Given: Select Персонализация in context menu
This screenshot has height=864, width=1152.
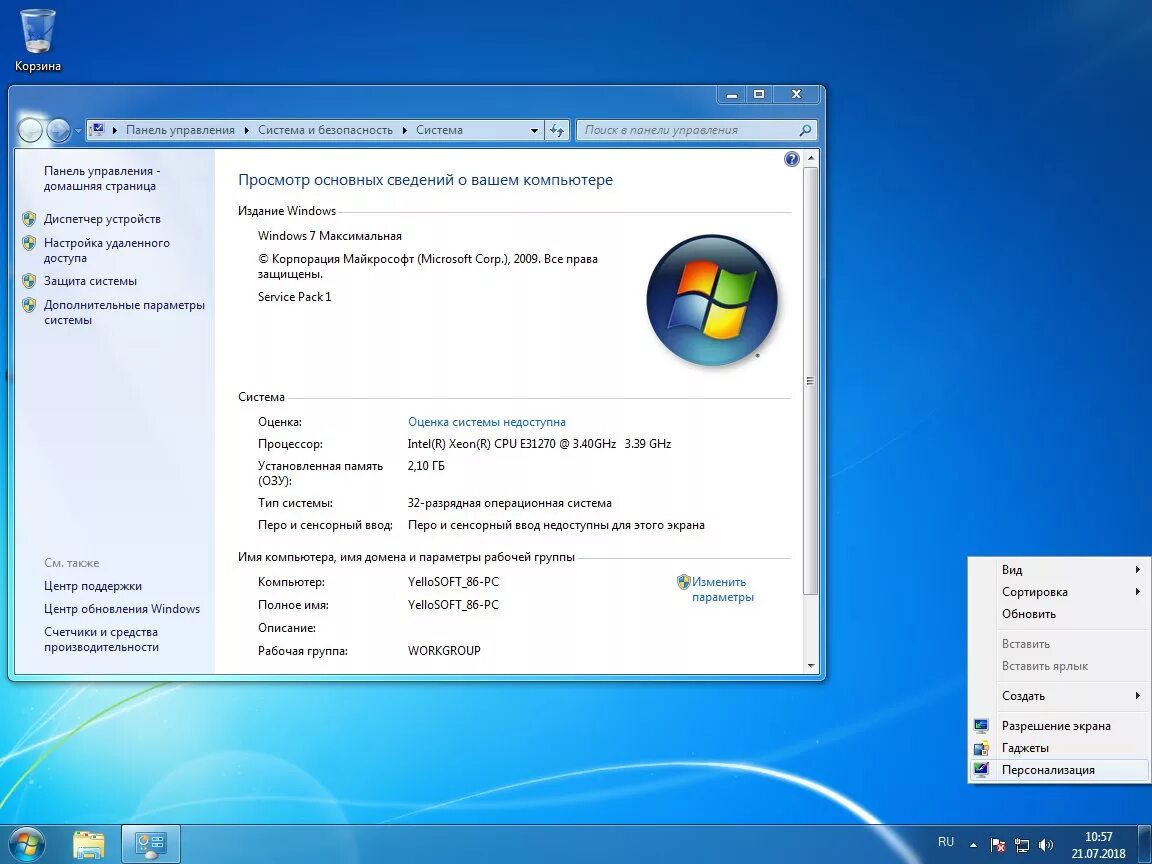Looking at the screenshot, I should coord(1059,770).
